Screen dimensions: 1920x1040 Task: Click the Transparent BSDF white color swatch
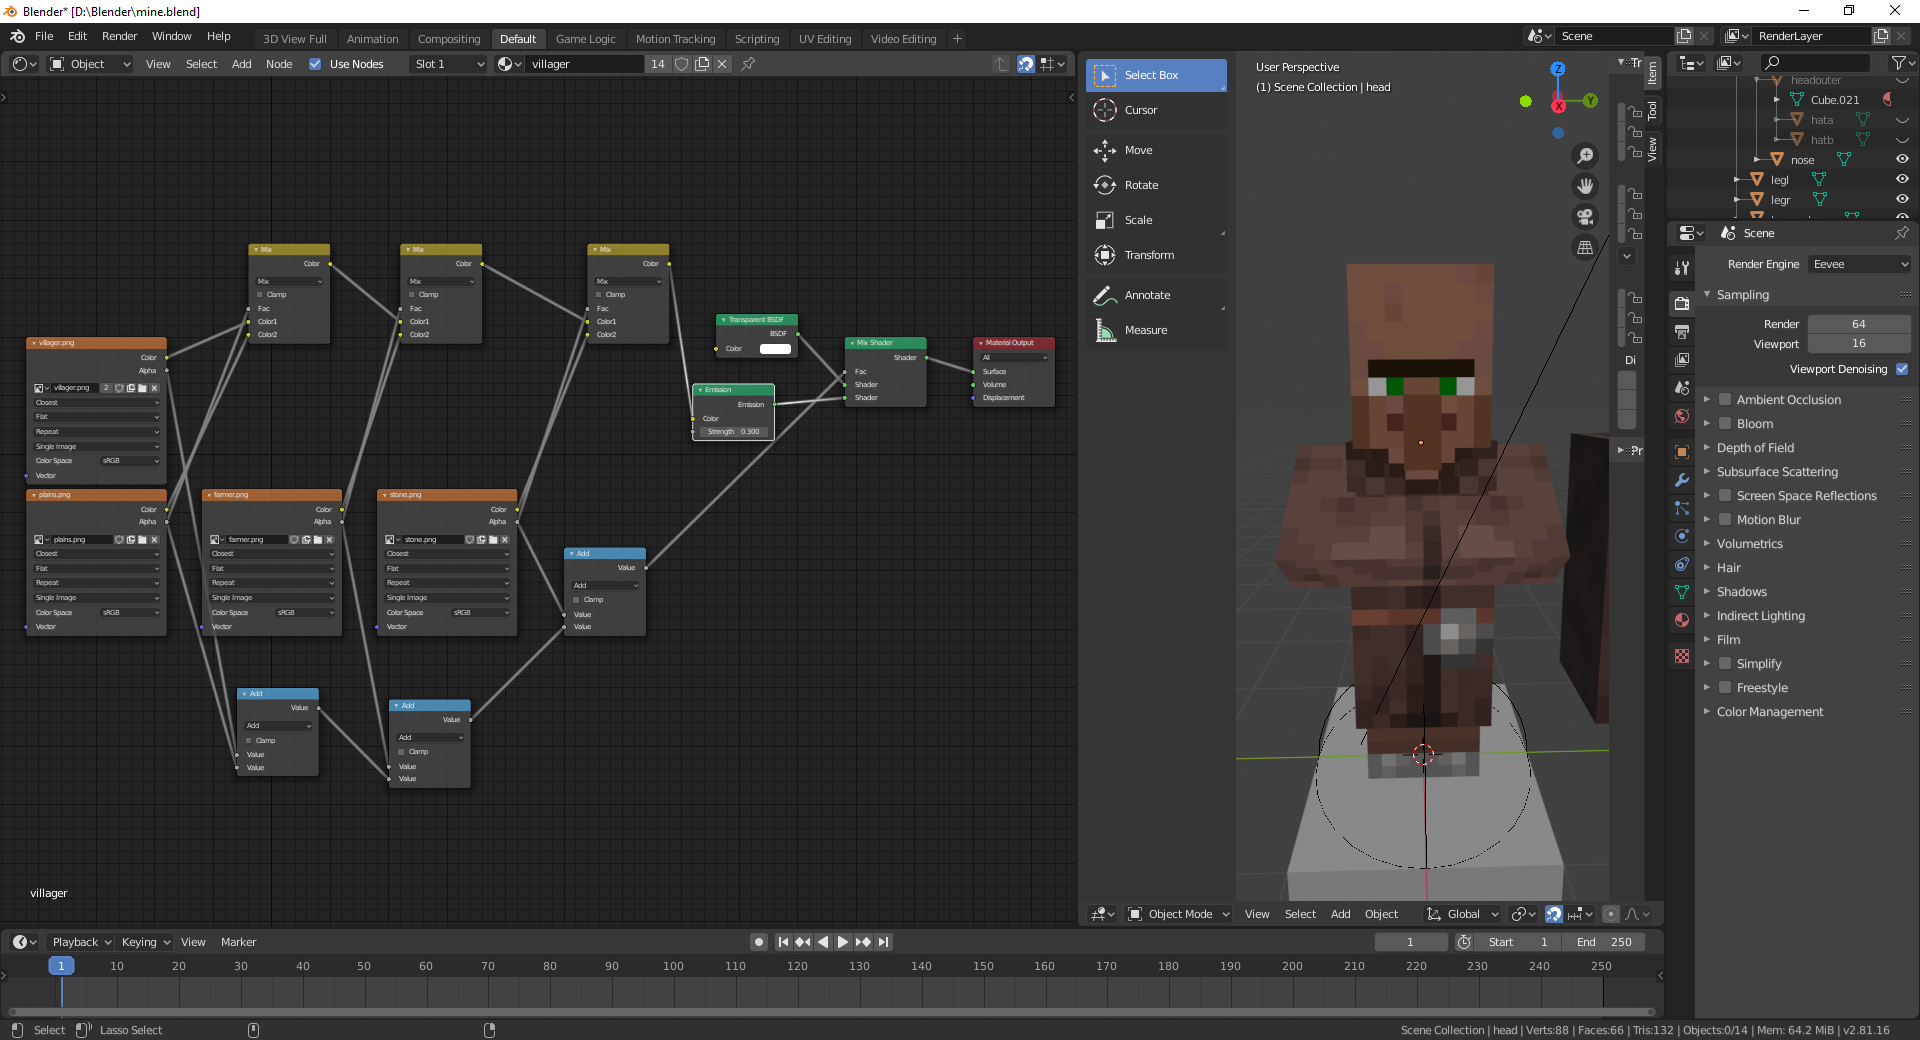tap(775, 349)
